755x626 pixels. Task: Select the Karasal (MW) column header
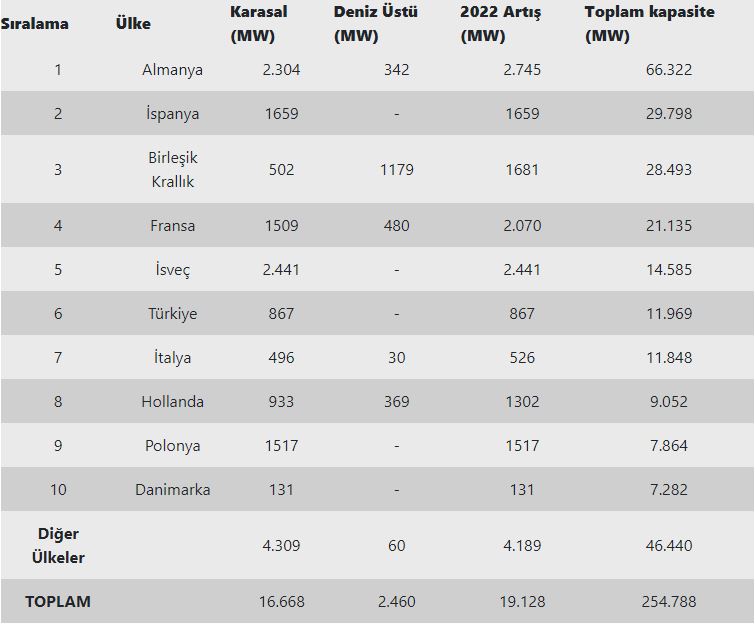tap(258, 24)
